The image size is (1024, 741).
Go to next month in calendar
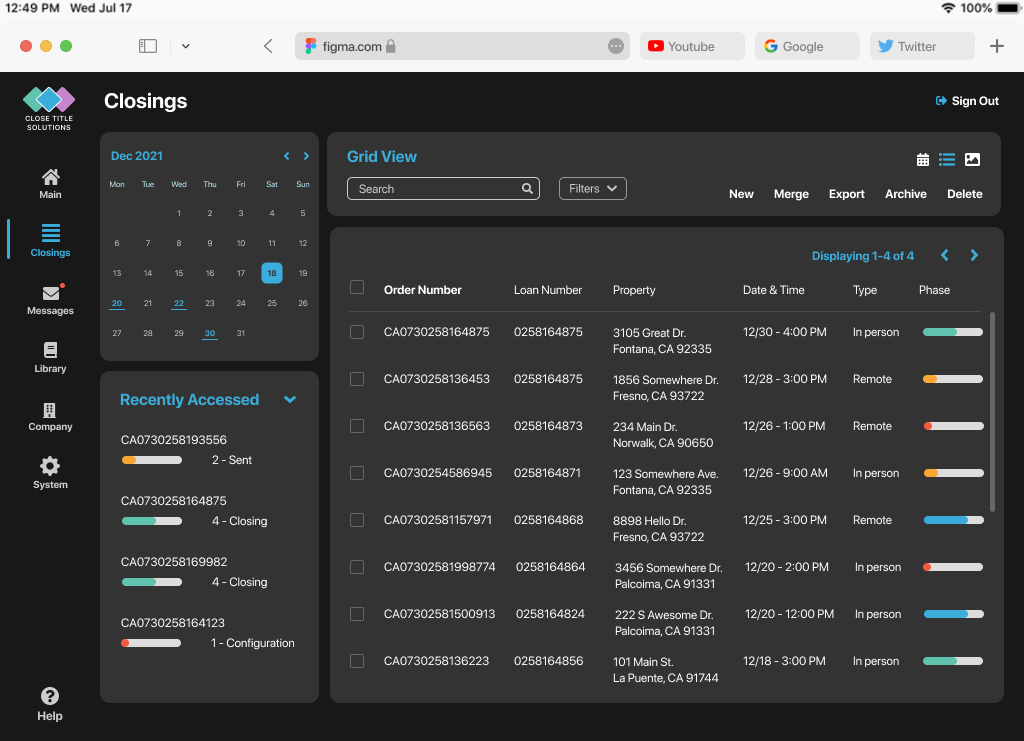click(x=306, y=156)
